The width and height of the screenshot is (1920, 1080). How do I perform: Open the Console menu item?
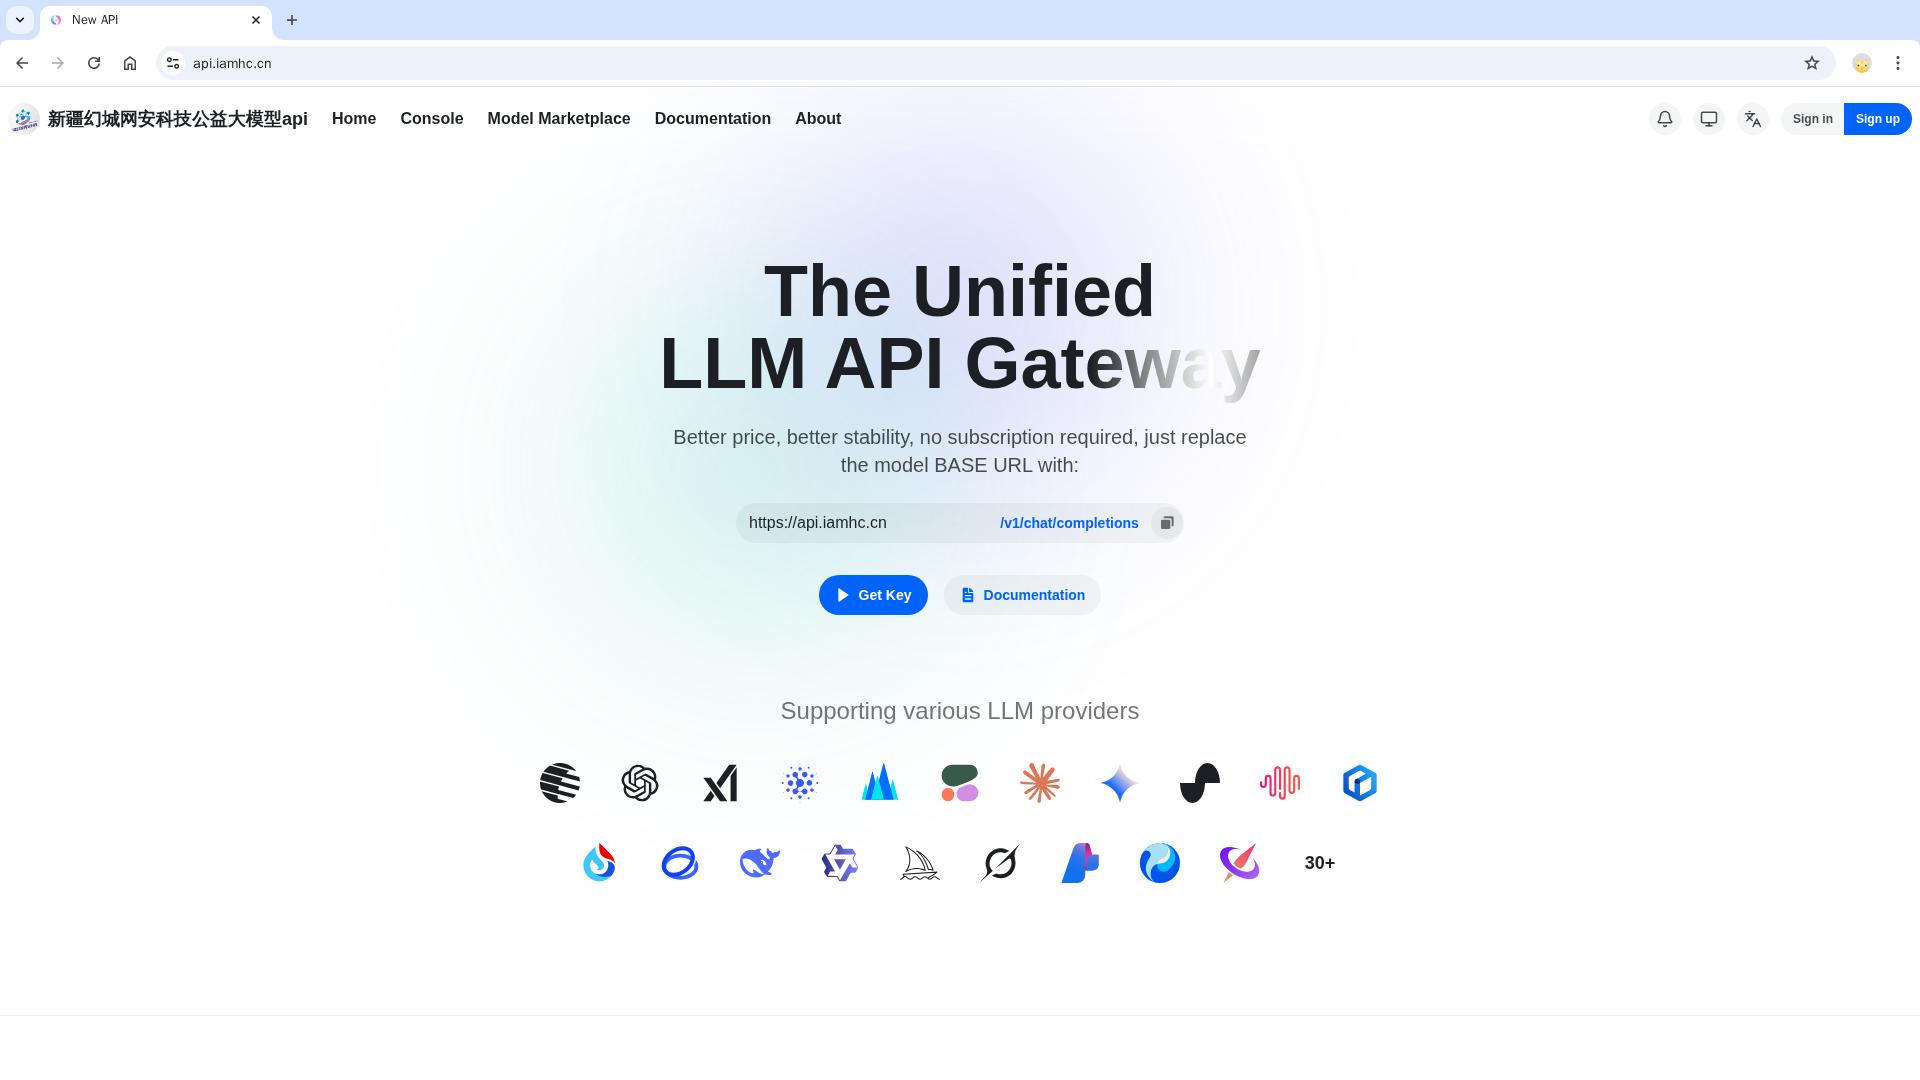pos(432,119)
